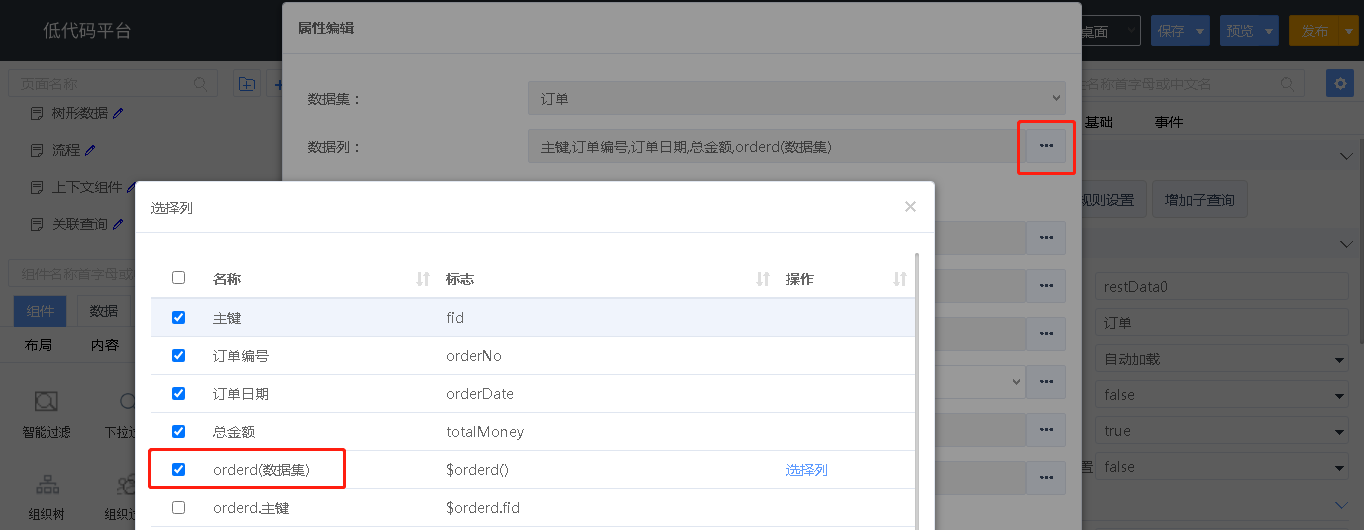Click the 数据列 ellipsis button

click(1046, 146)
